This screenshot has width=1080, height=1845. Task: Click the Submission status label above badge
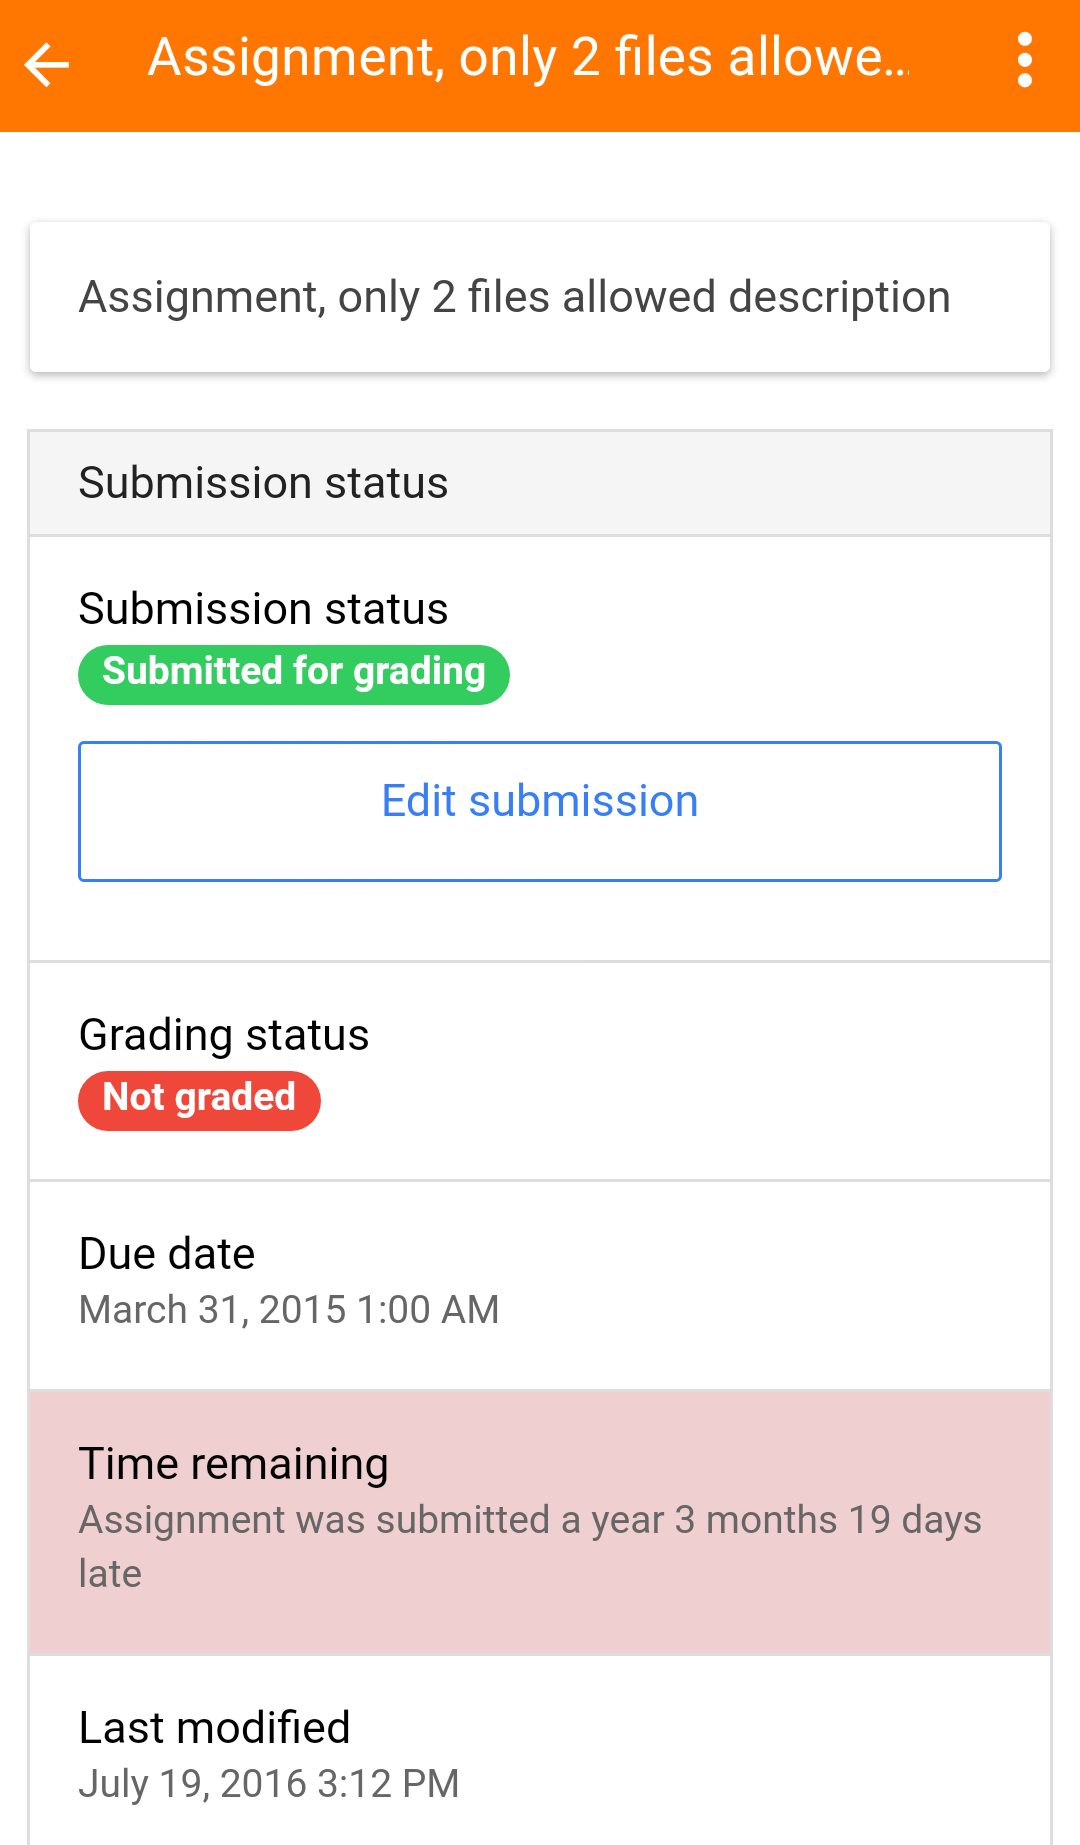[x=263, y=609]
